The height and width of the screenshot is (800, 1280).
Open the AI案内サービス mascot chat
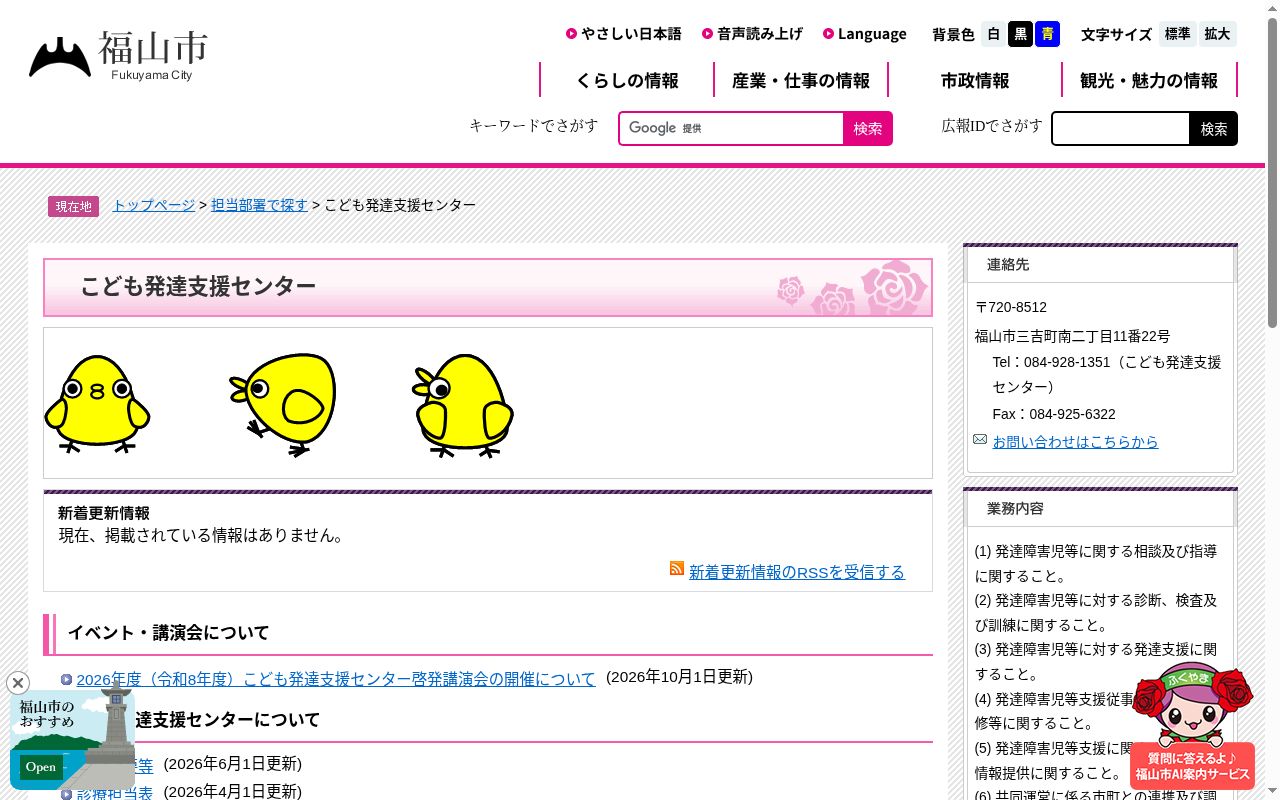click(1192, 726)
